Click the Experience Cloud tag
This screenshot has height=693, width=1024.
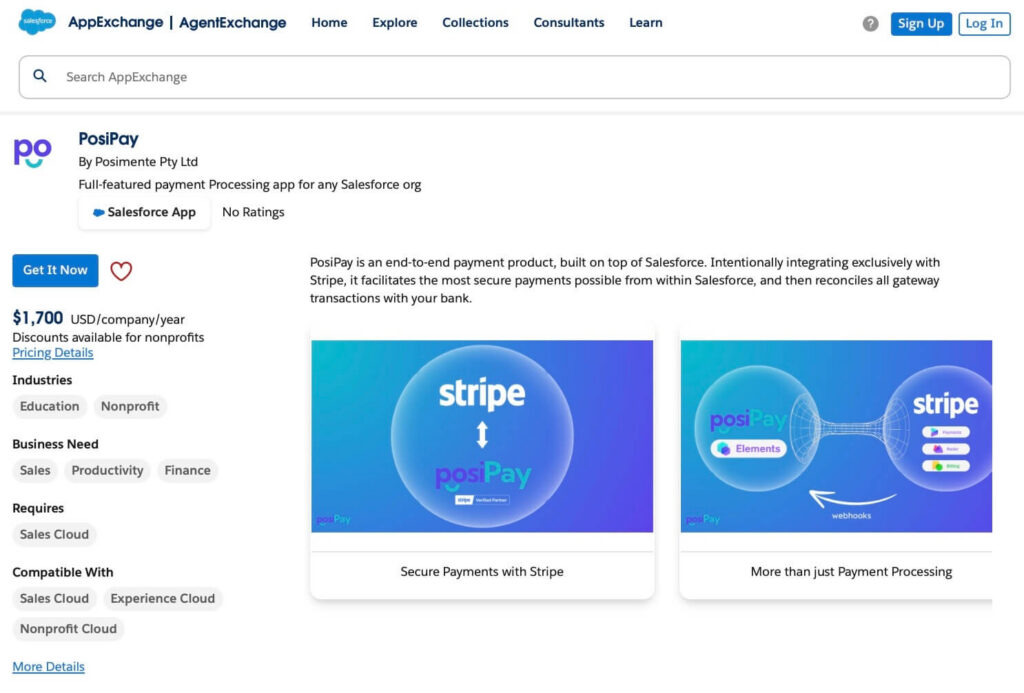tap(163, 598)
